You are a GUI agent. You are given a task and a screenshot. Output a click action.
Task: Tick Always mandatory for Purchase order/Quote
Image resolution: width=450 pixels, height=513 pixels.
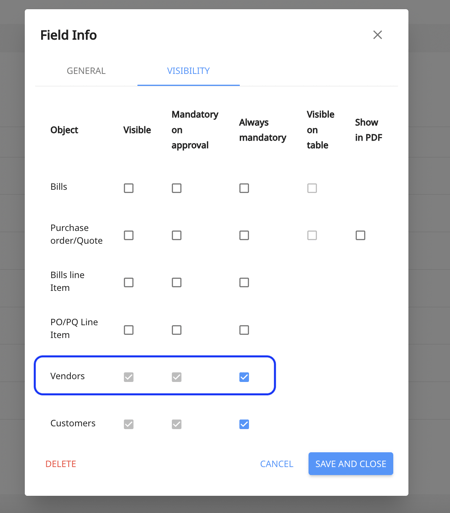(x=244, y=235)
